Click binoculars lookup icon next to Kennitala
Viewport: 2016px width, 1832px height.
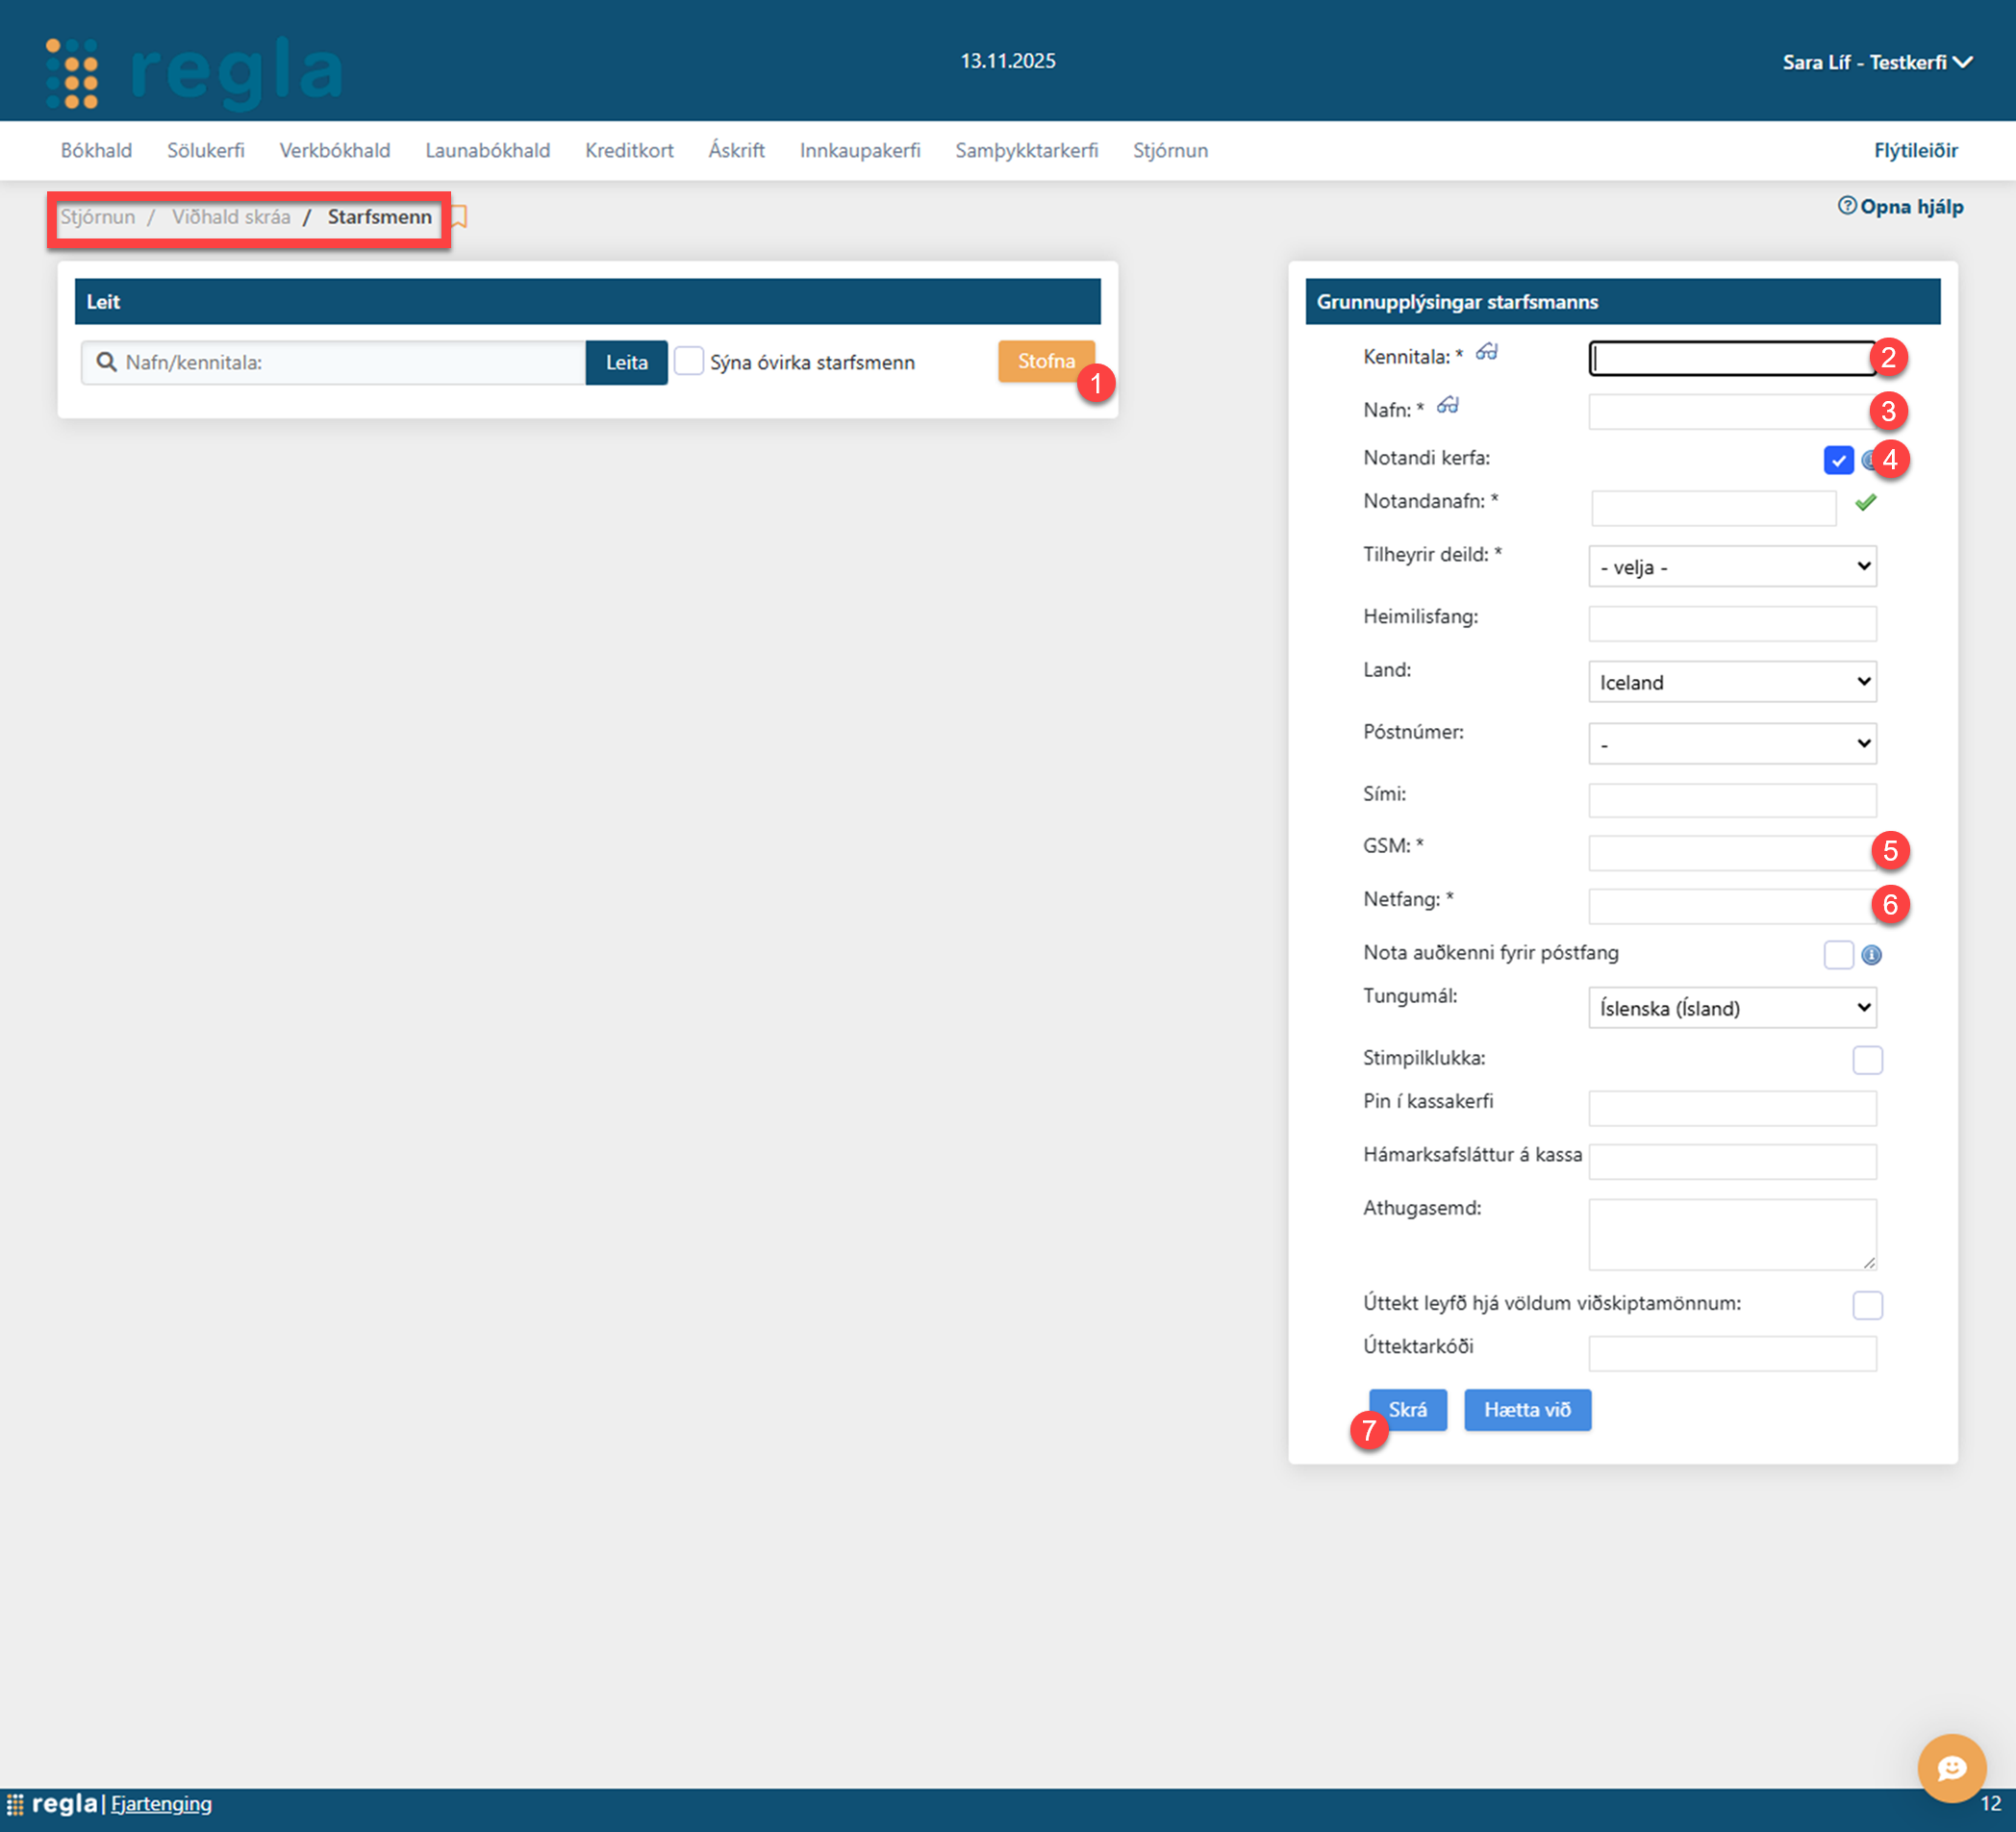tap(1487, 352)
